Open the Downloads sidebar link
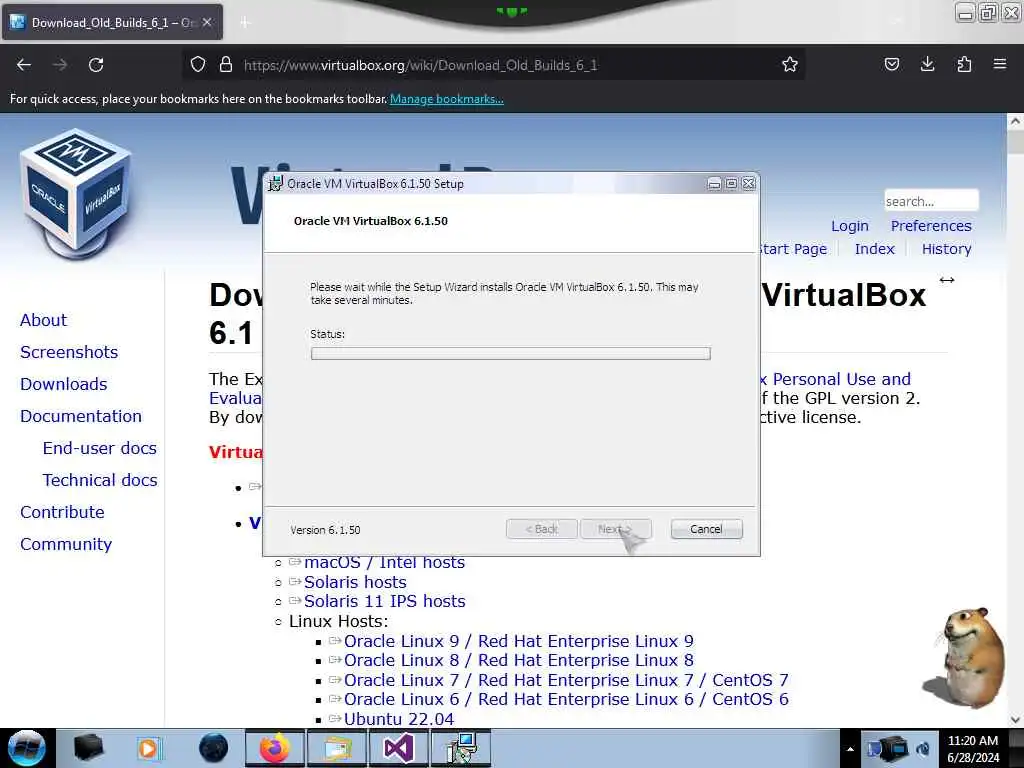This screenshot has width=1024, height=768. pos(63,384)
